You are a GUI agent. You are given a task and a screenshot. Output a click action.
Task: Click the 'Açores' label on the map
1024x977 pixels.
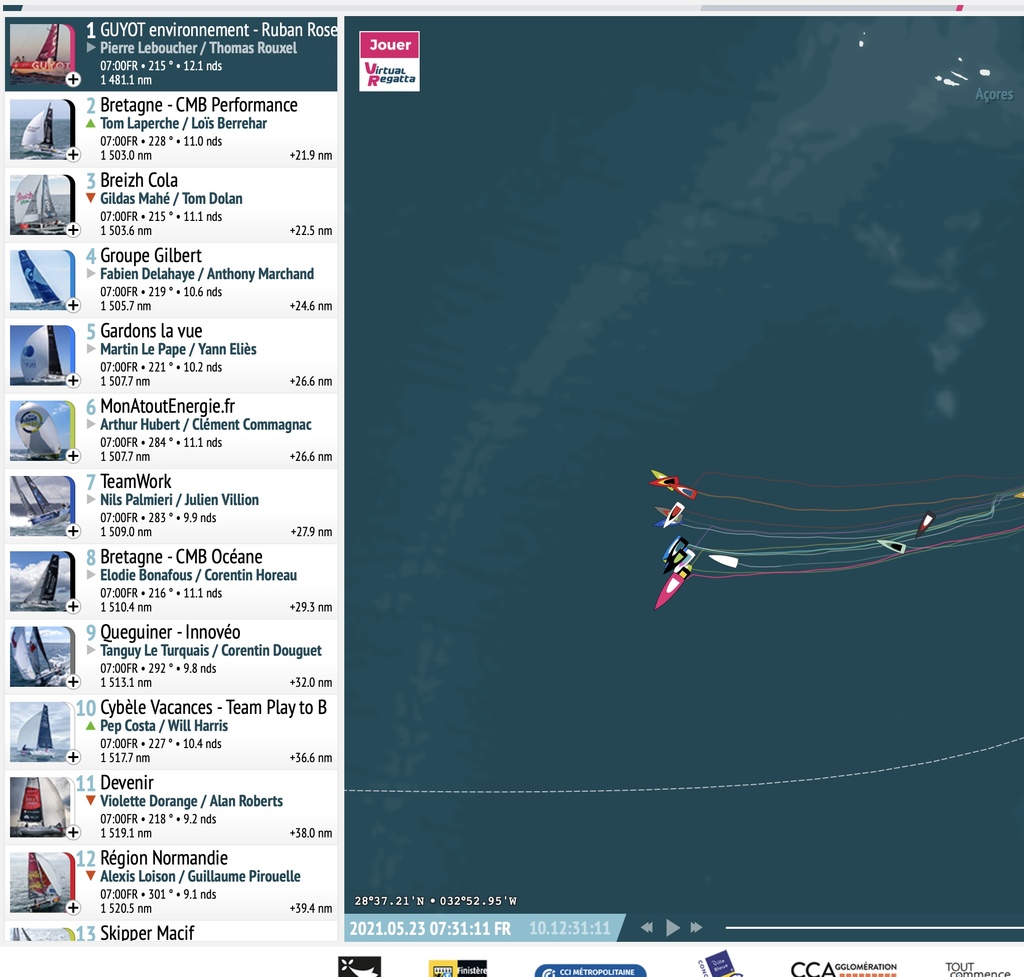click(x=994, y=95)
